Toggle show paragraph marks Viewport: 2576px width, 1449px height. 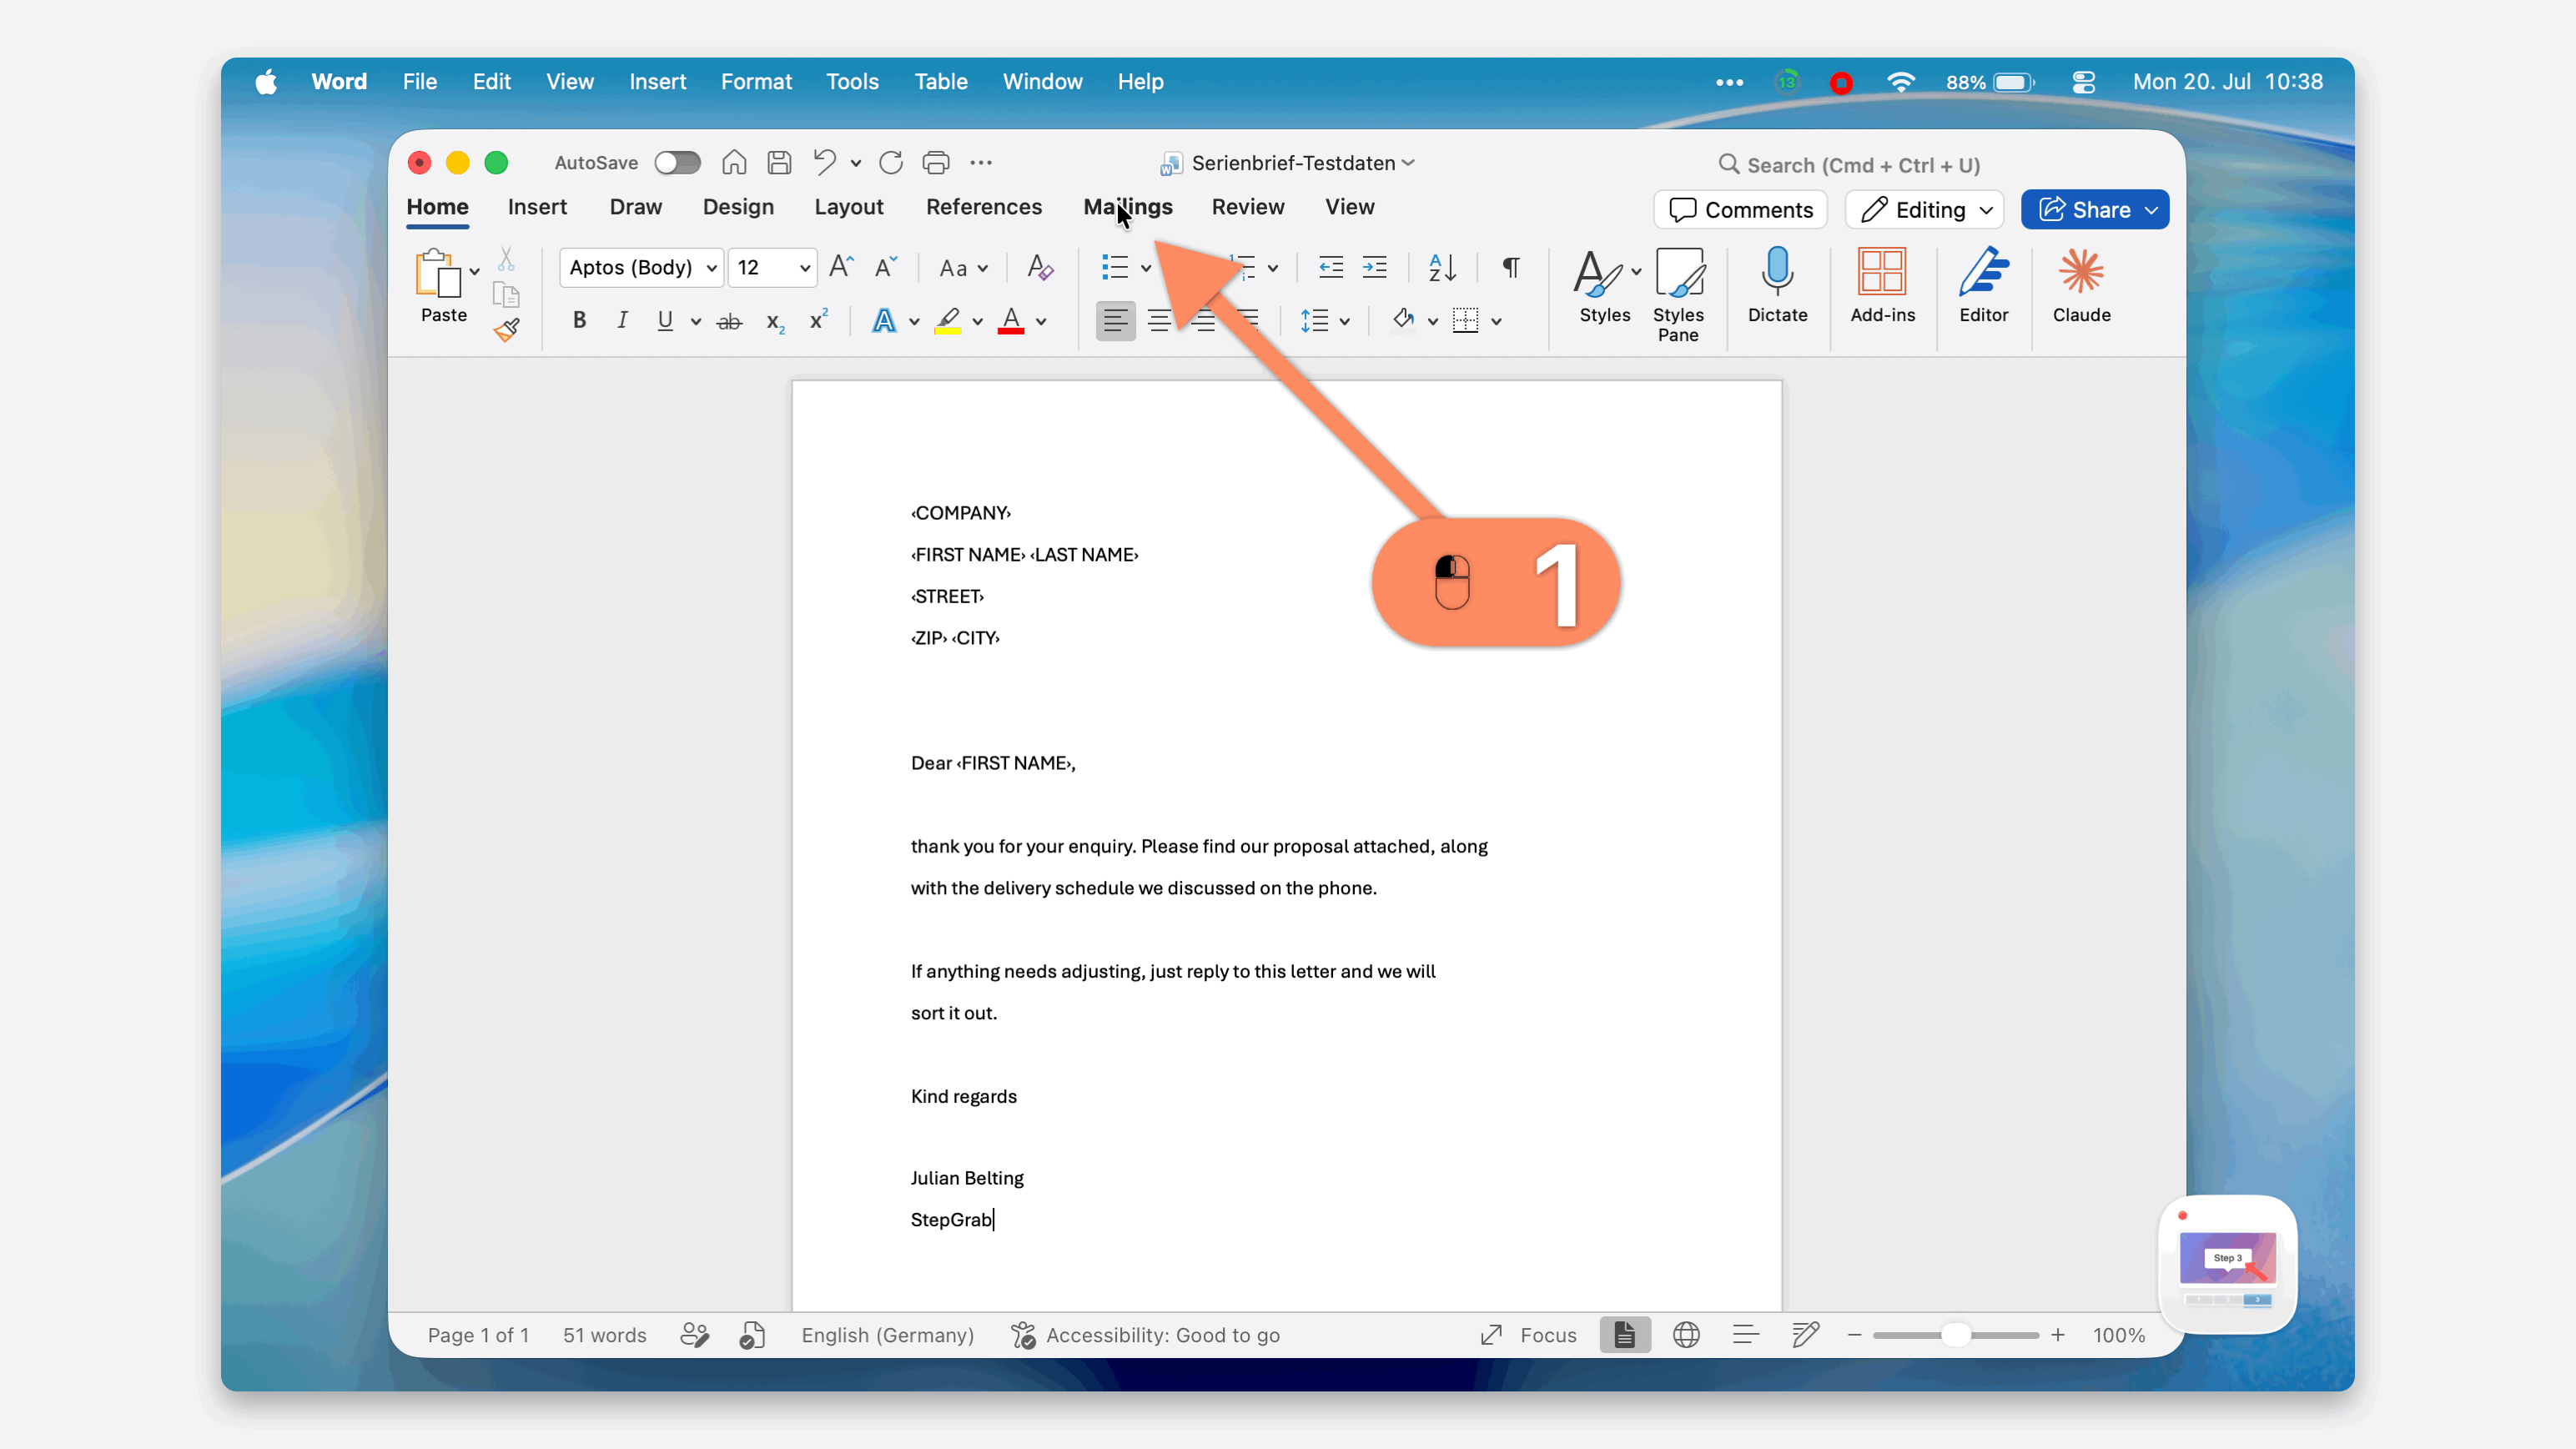click(1511, 267)
